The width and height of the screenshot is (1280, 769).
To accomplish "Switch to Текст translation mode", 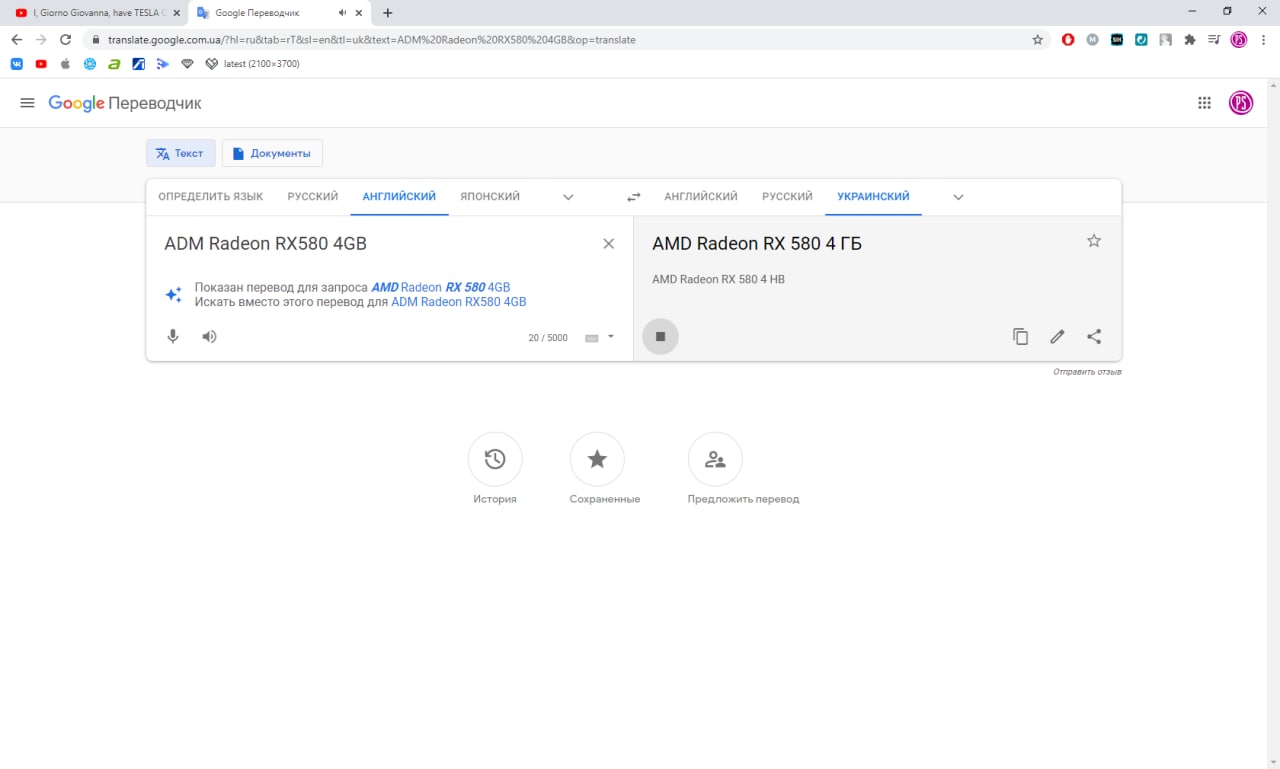I will click(x=181, y=153).
